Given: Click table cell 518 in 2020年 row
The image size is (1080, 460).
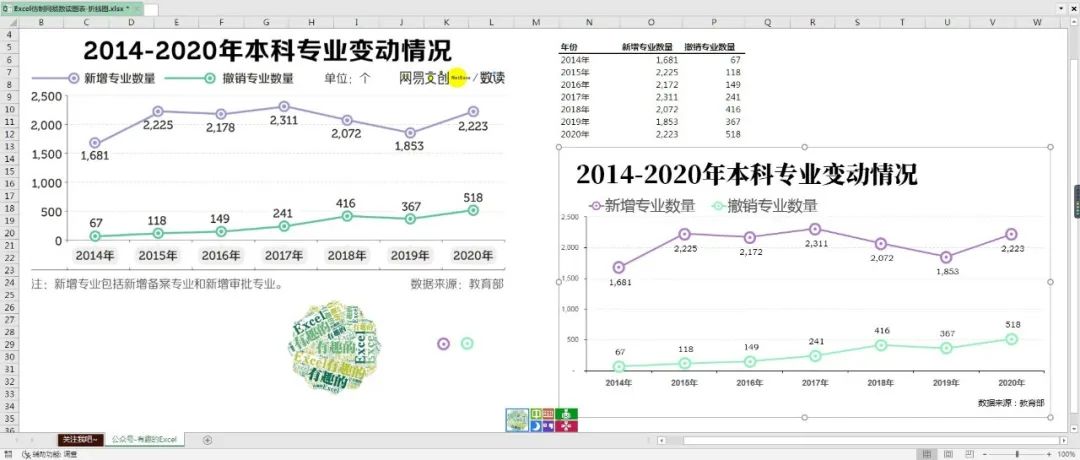Looking at the screenshot, I should 733,134.
